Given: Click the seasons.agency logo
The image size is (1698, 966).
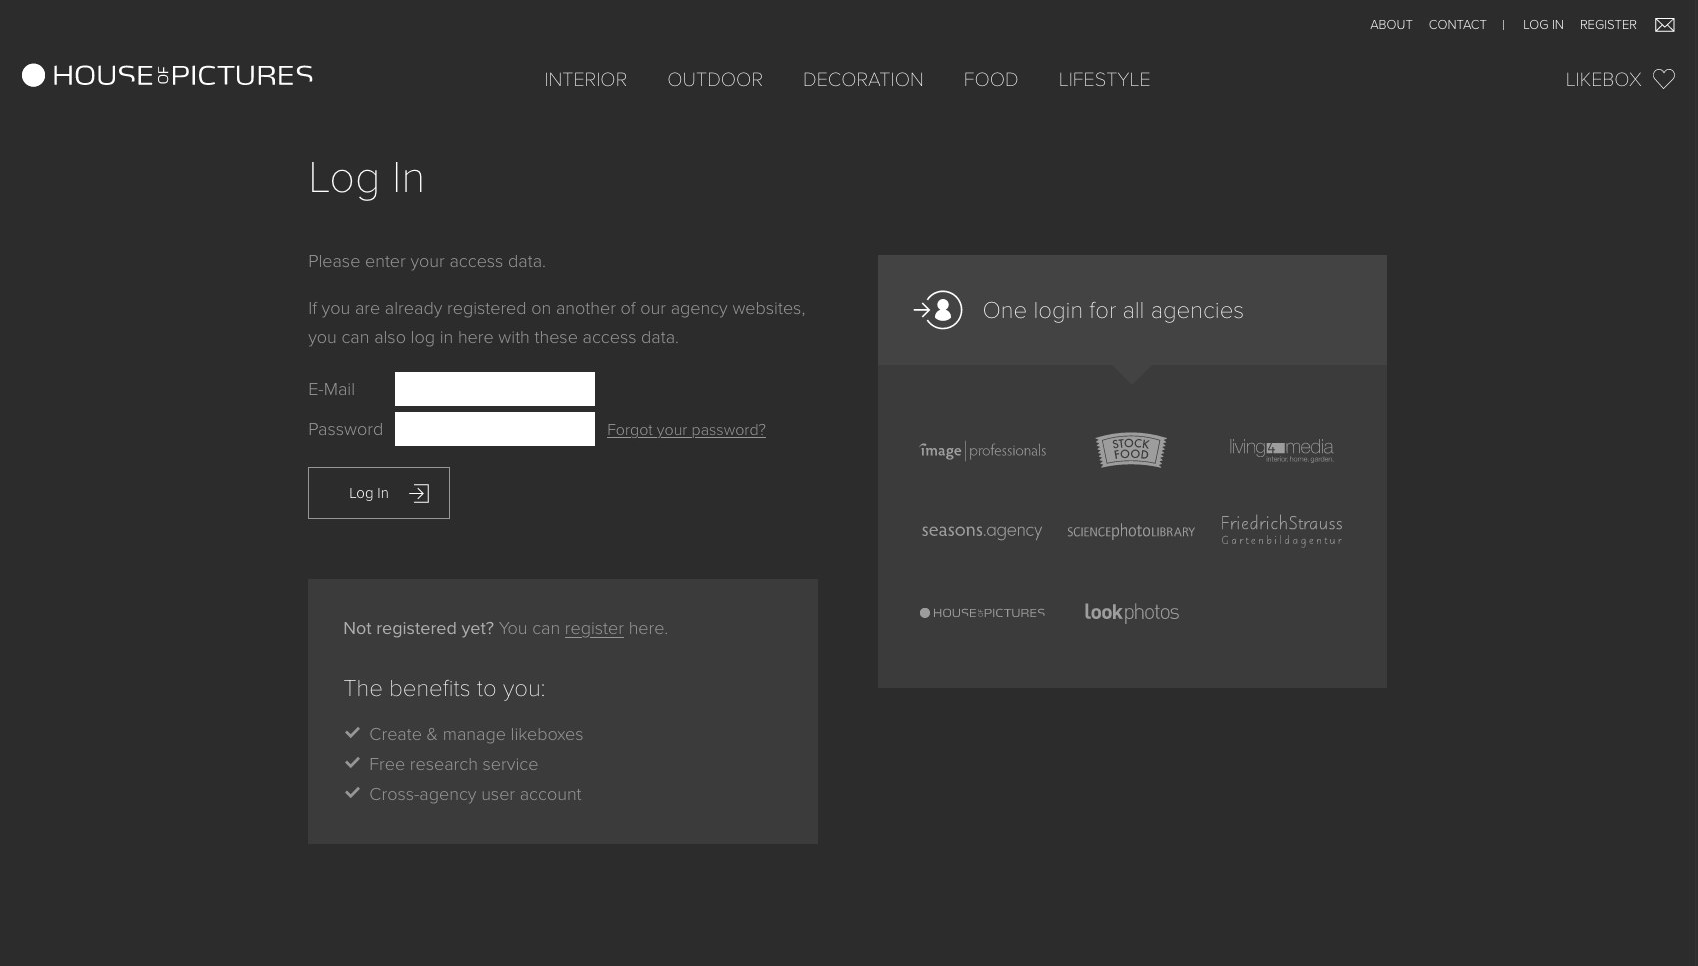Looking at the screenshot, I should 981,531.
